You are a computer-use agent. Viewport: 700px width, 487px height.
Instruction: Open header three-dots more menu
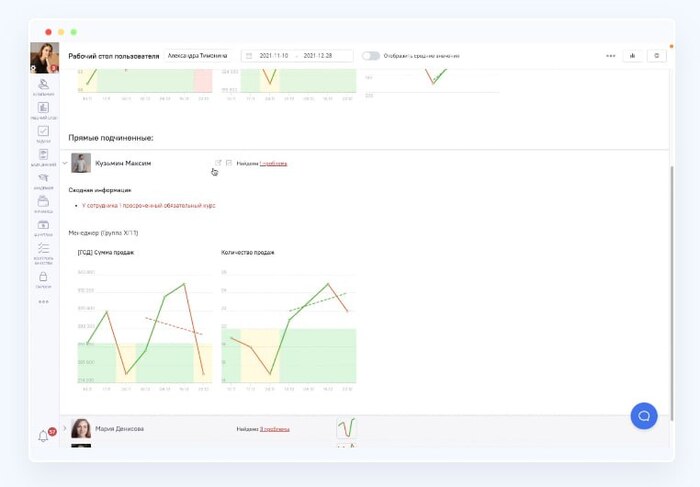click(611, 56)
